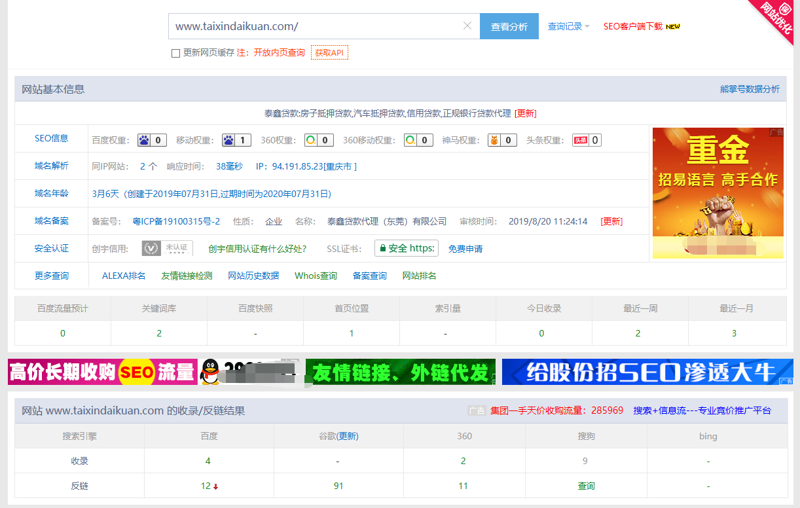Click the 免费申请 SSL link

tap(465, 249)
